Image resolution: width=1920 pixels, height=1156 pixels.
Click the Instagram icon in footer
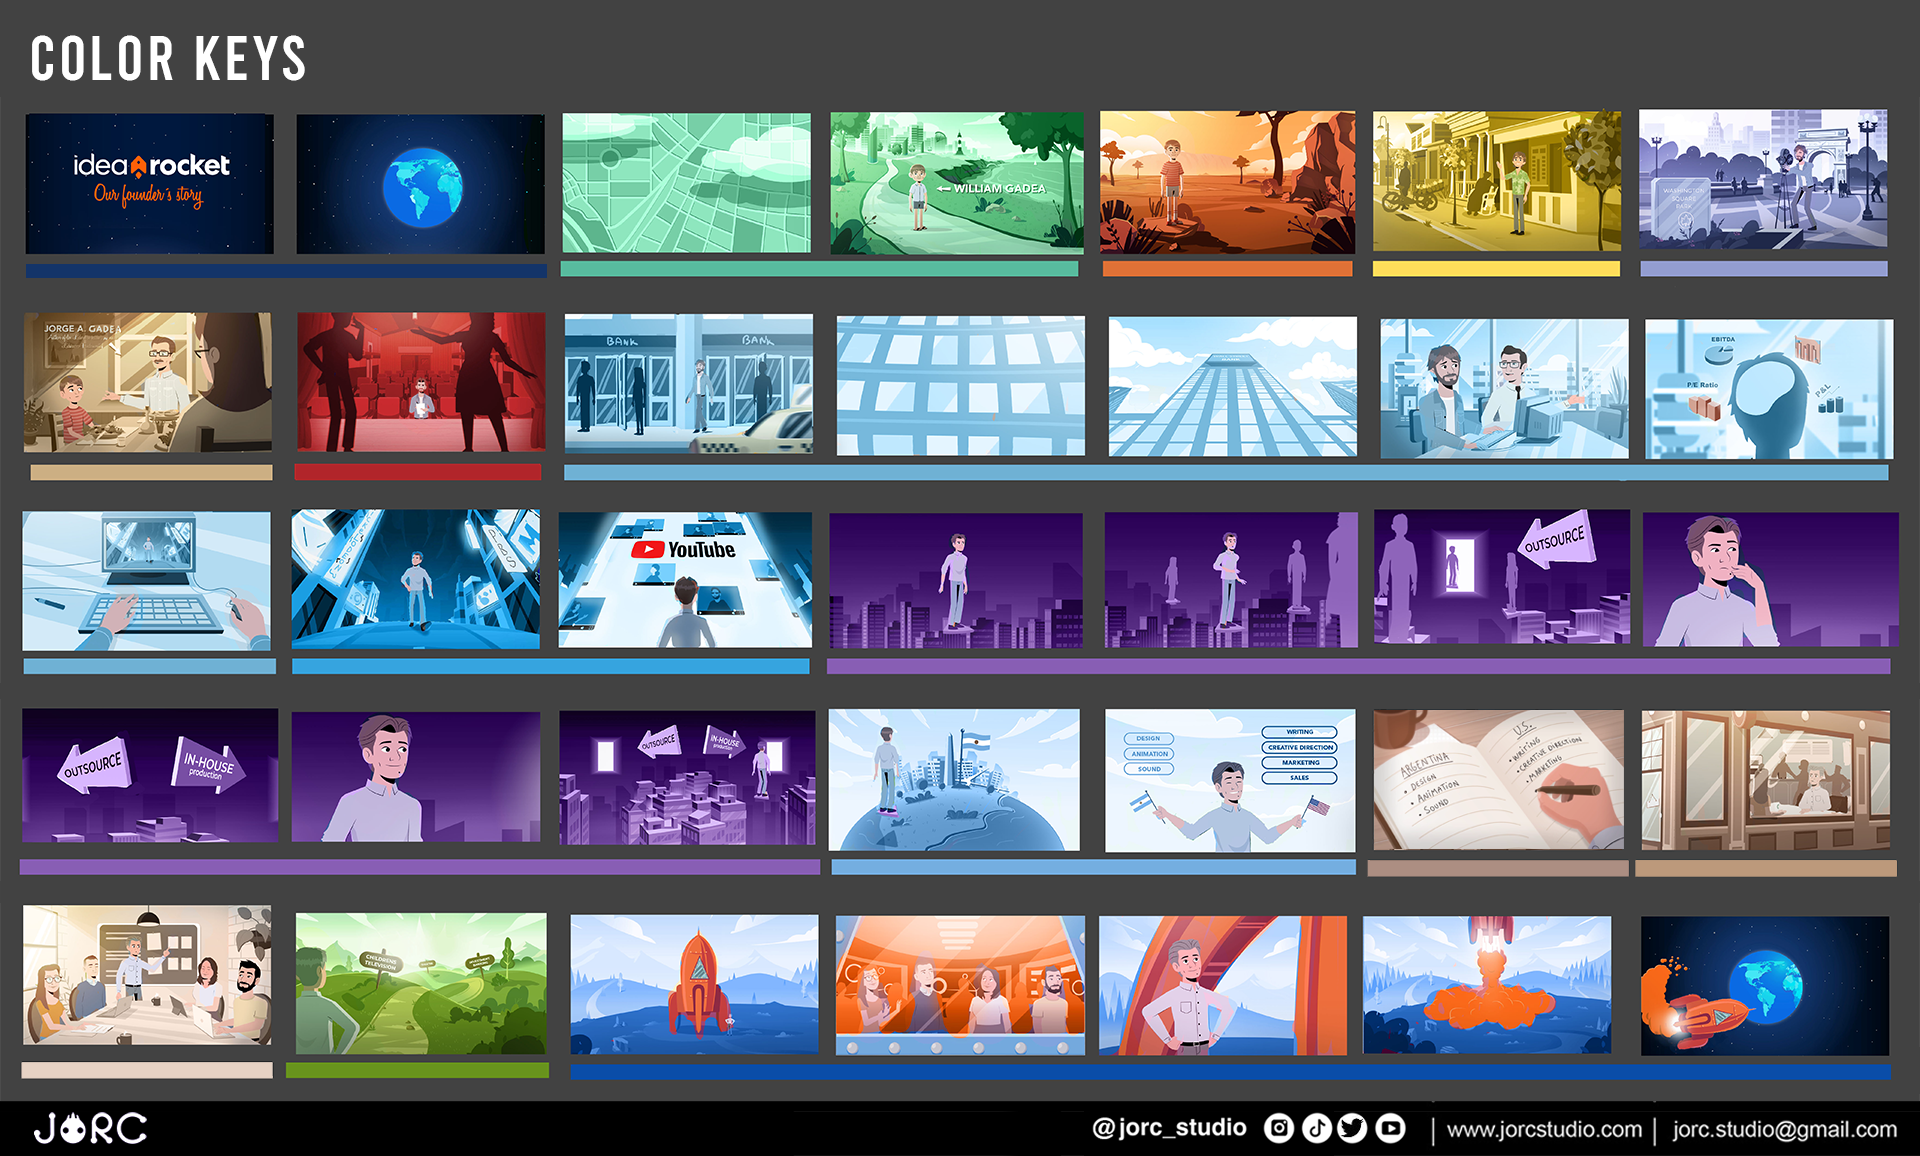[x=1278, y=1129]
